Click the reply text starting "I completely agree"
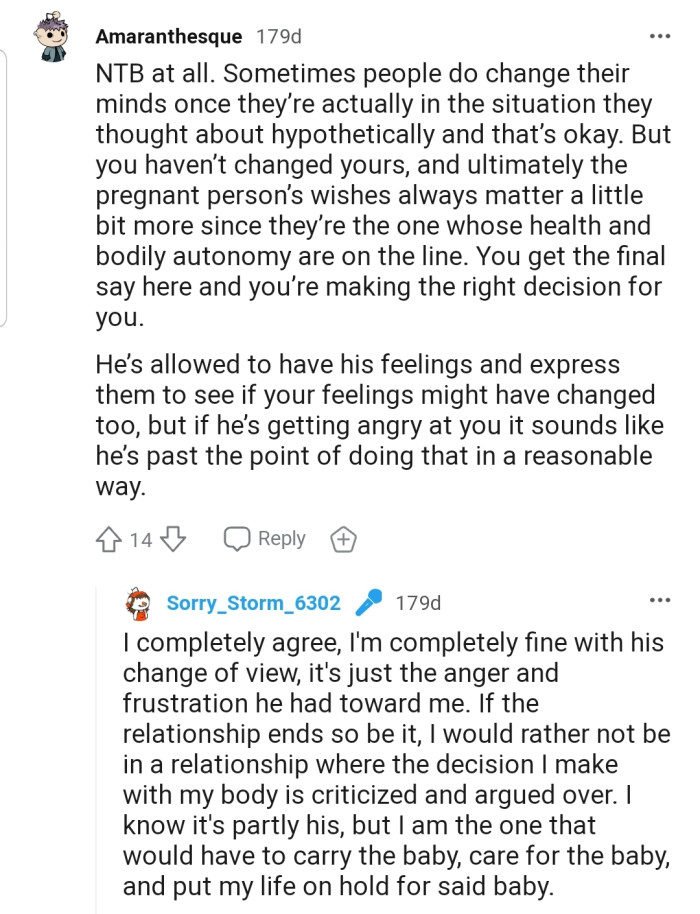Viewport: 700px width, 914px height. coord(396,761)
